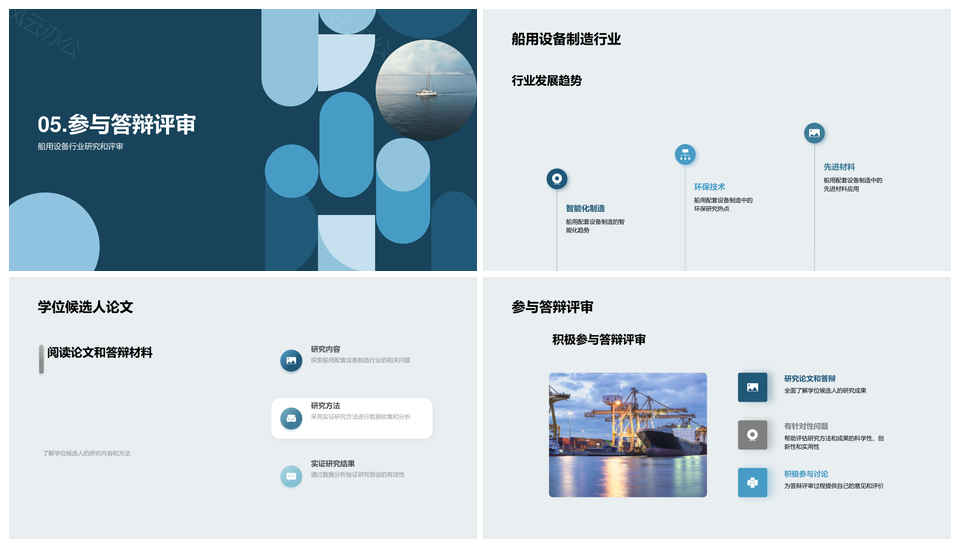Viewport: 960px width, 548px height.
Task: Click the dark blue 研究论文和答辩 icon
Action: pyautogui.click(x=752, y=387)
